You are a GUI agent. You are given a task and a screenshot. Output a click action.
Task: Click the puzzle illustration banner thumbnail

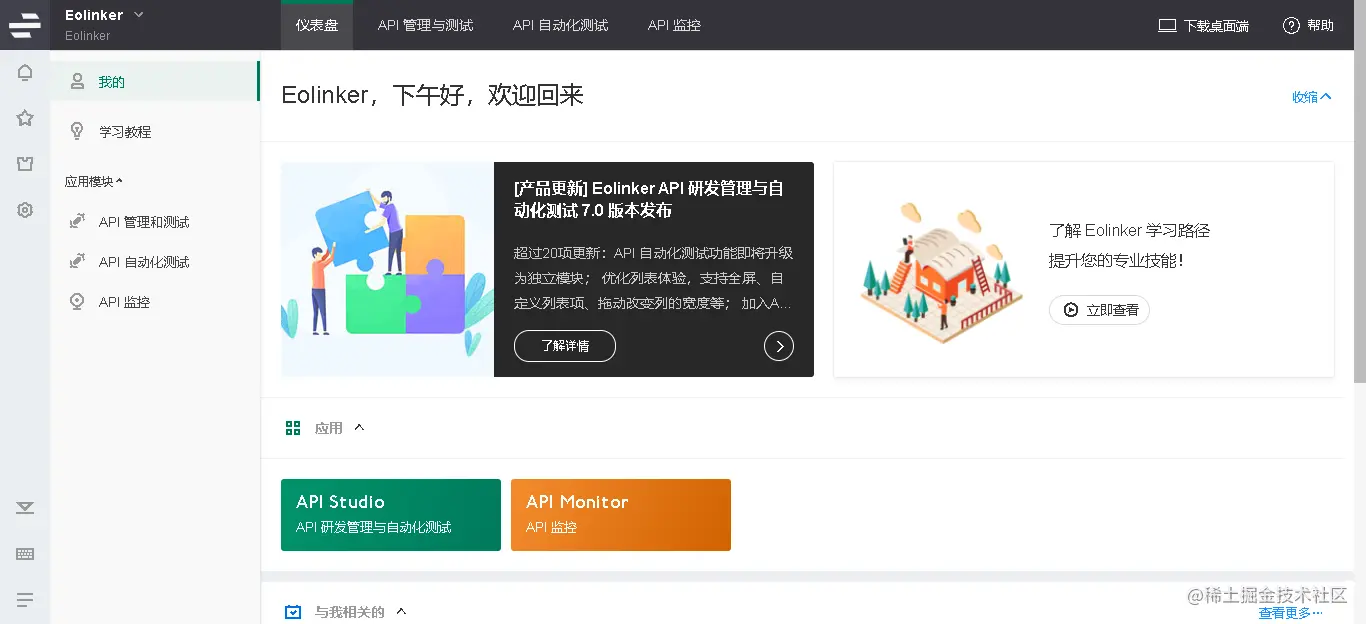(388, 269)
